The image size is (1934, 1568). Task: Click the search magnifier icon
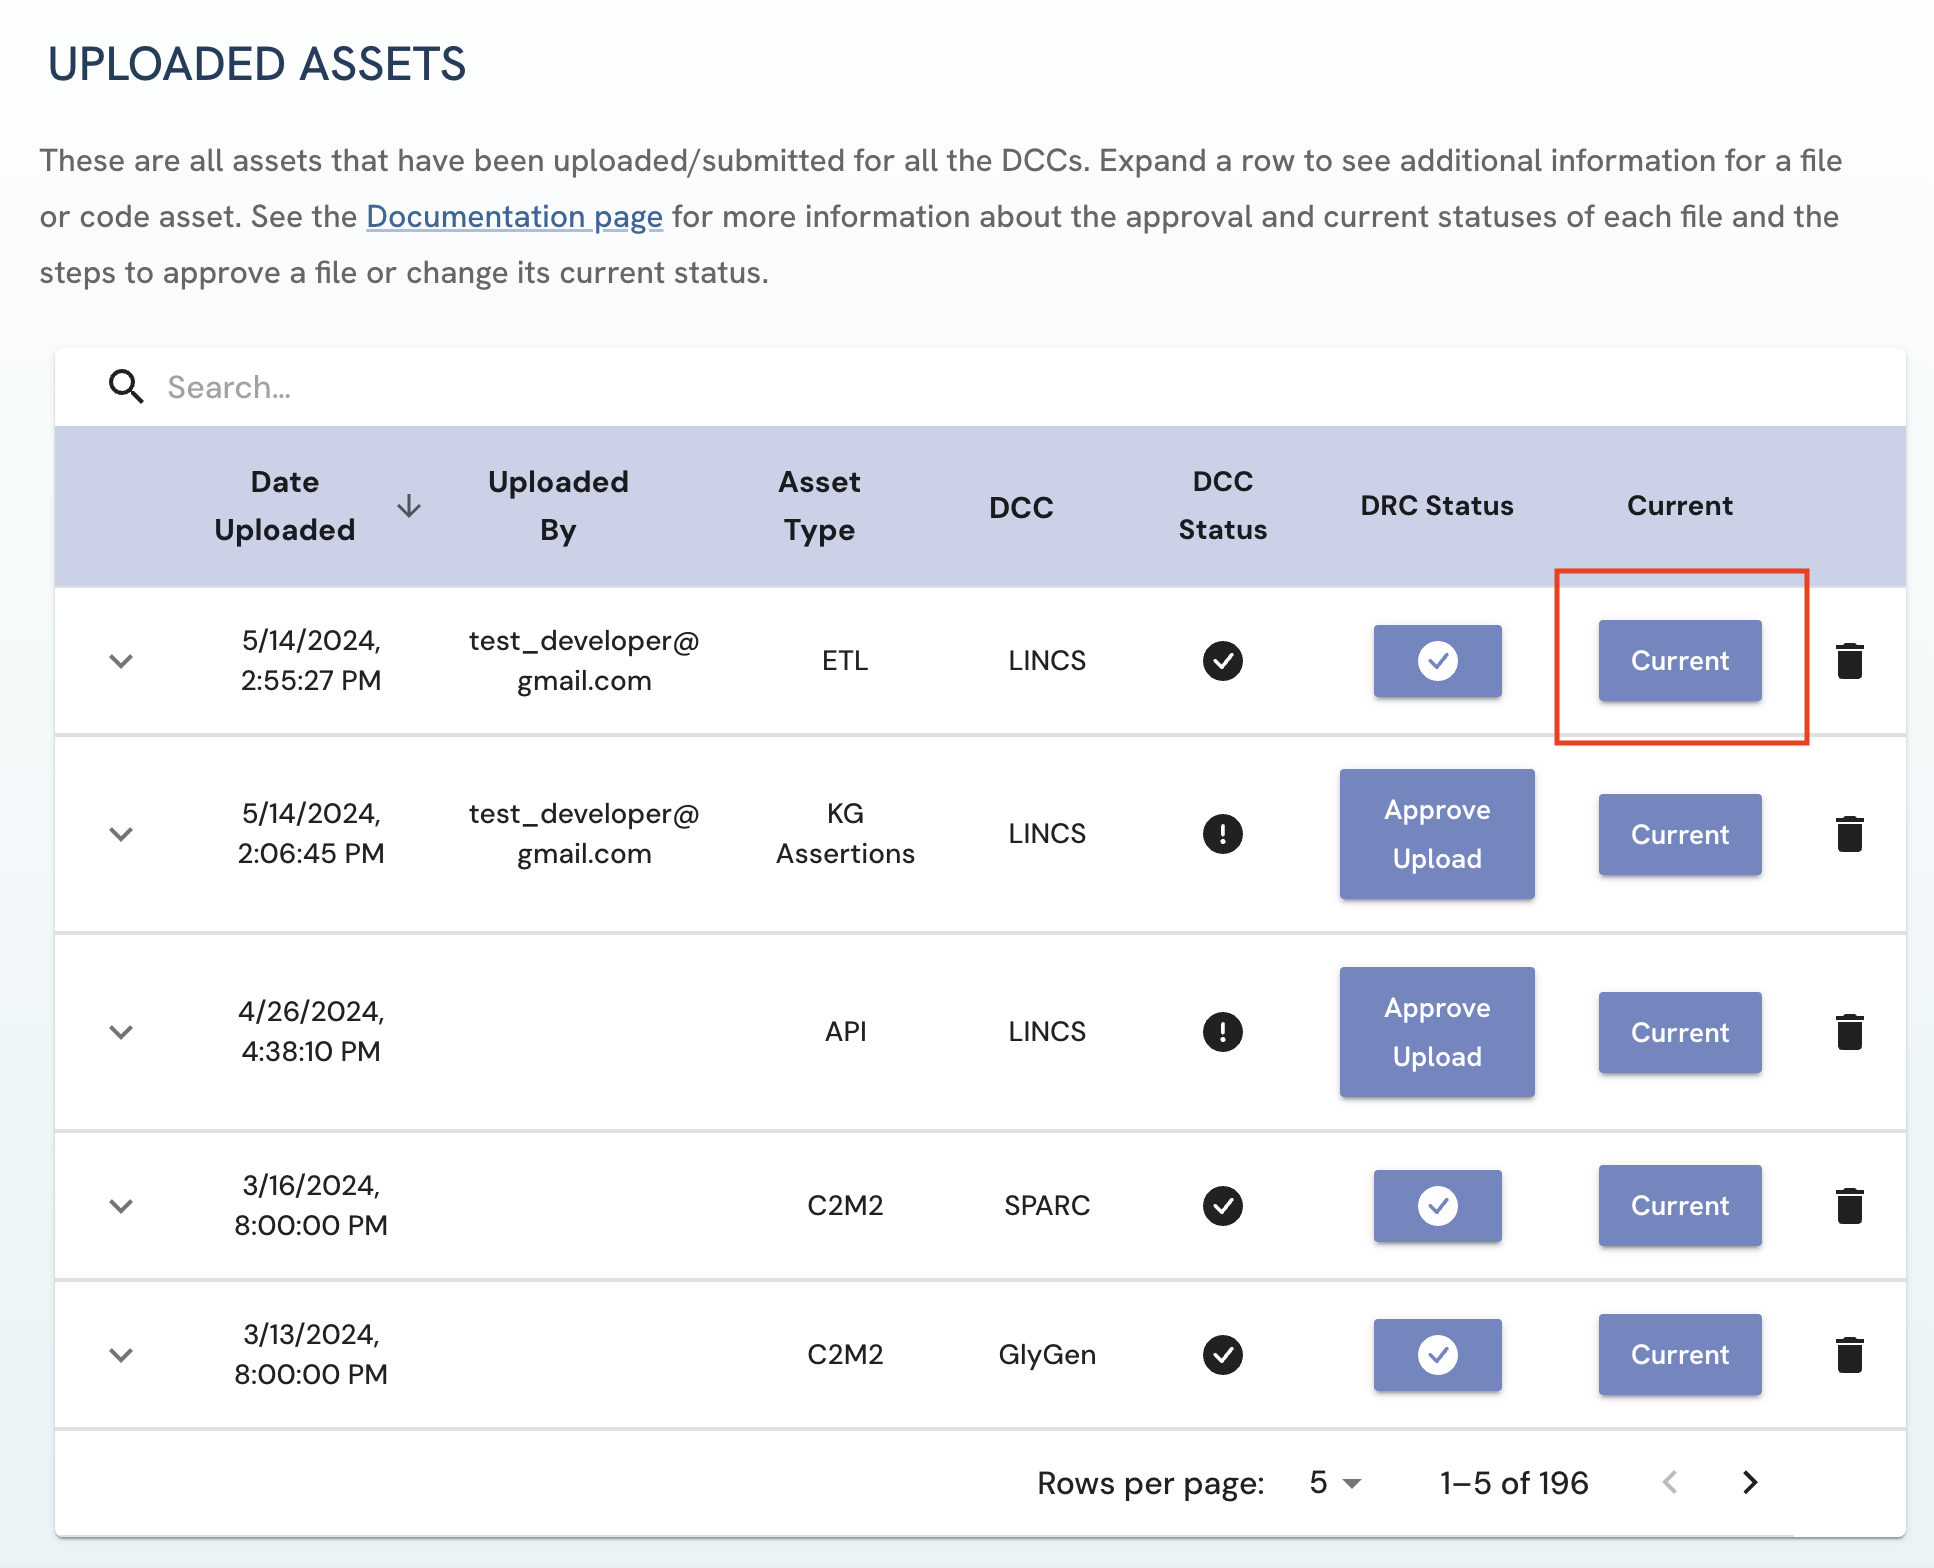(126, 387)
